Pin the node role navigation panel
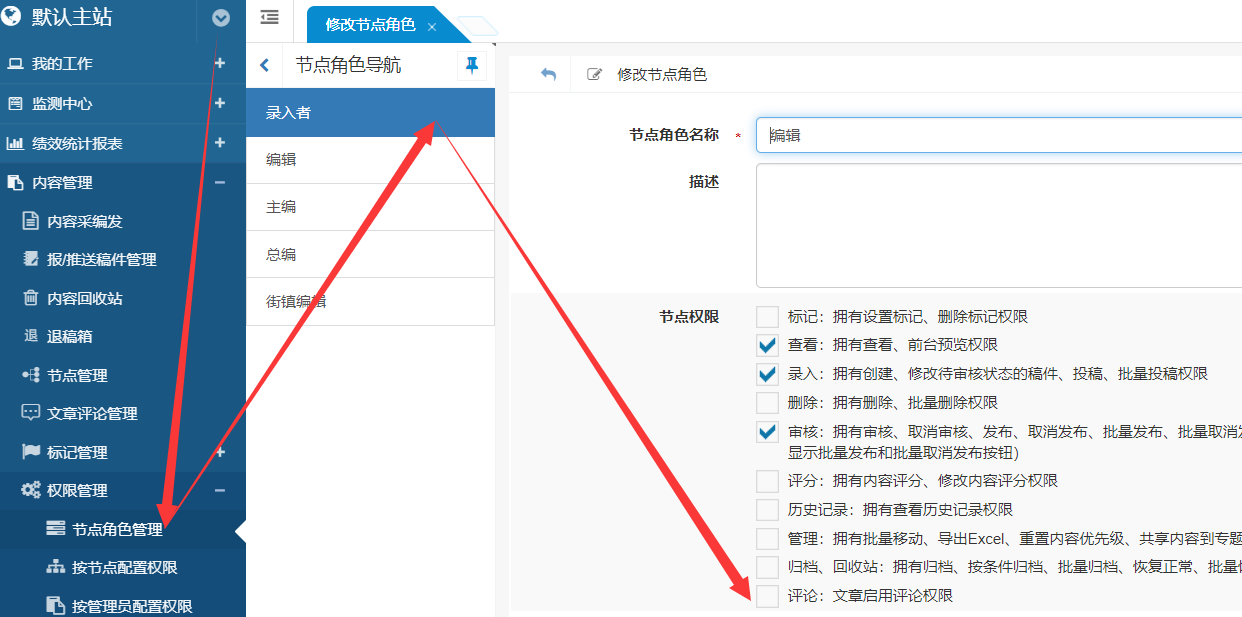 pos(472,66)
